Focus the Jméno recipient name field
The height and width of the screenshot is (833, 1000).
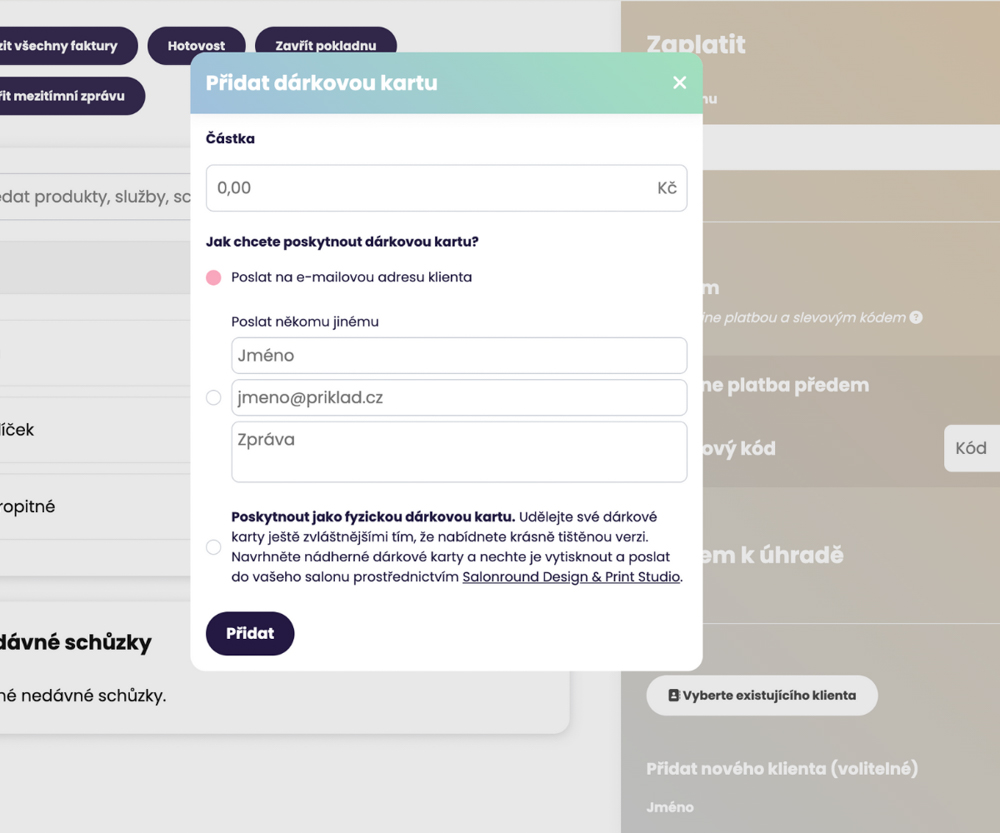pos(458,356)
